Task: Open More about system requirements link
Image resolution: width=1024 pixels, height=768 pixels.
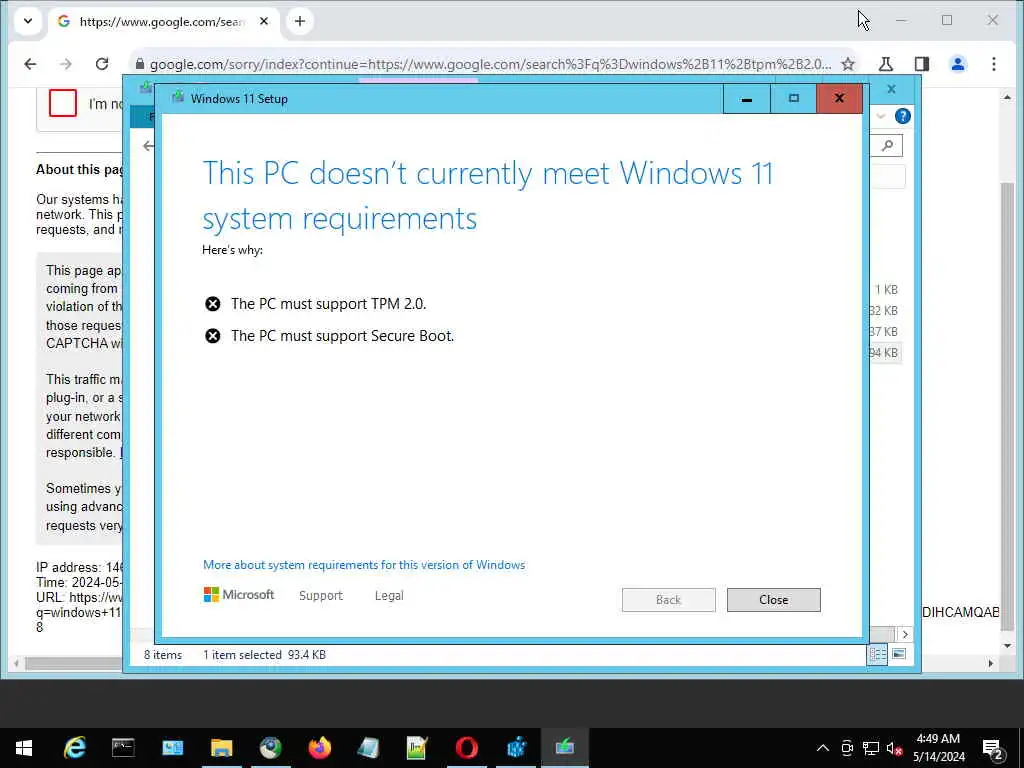Action: [364, 565]
